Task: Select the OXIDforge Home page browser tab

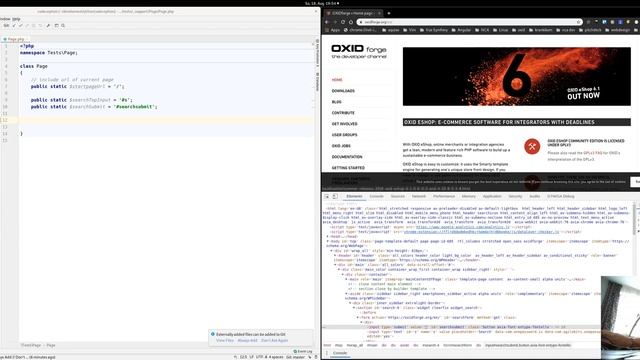Action: pos(353,13)
